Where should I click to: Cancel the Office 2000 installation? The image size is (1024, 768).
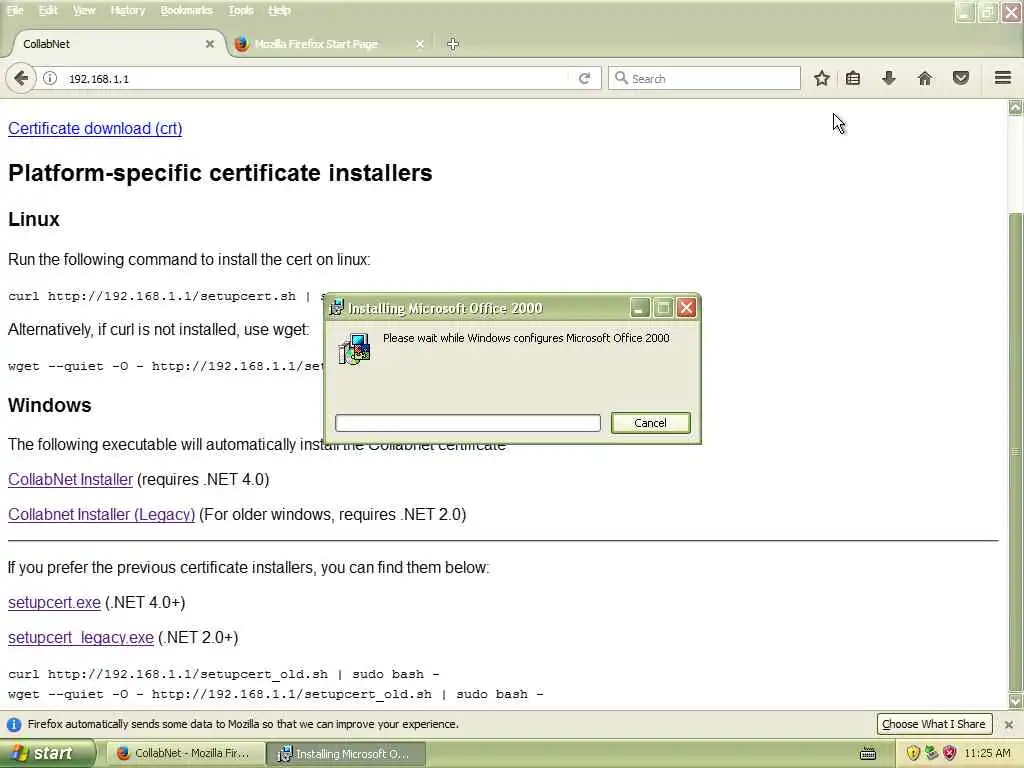coord(650,423)
